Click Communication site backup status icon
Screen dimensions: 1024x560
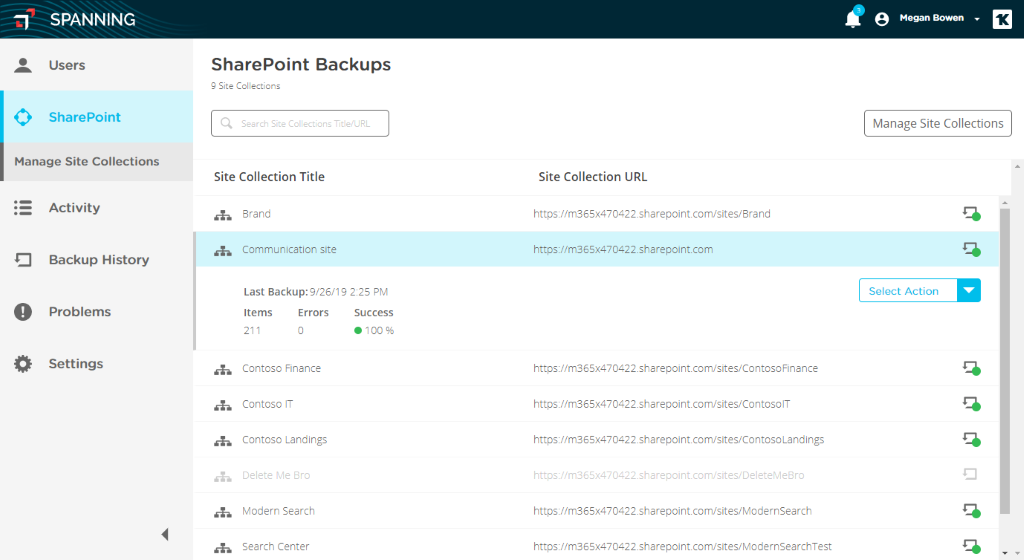(971, 249)
